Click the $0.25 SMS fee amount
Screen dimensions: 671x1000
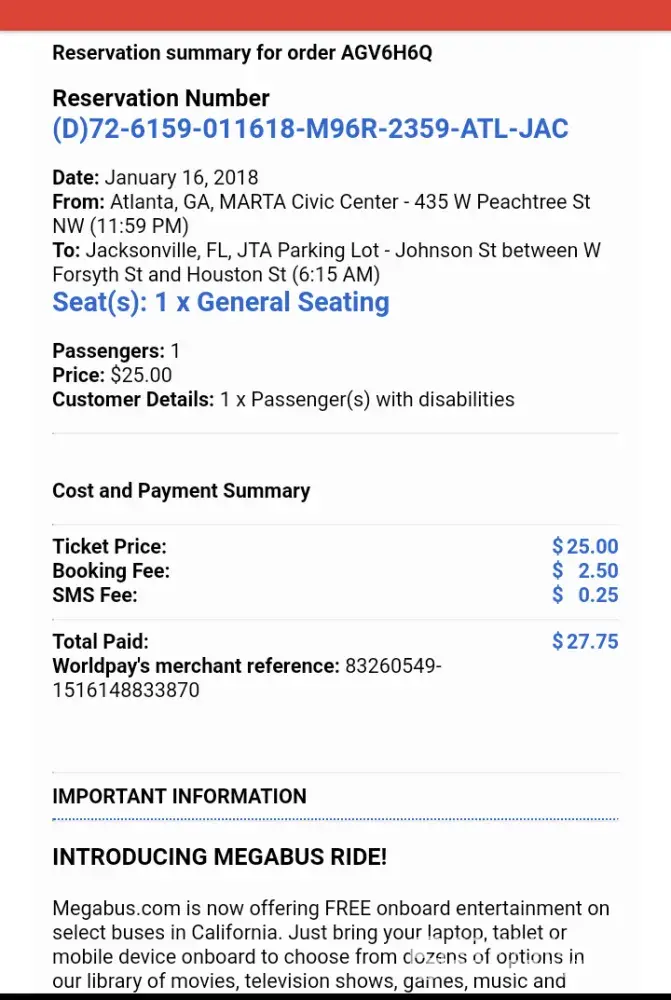(x=585, y=595)
